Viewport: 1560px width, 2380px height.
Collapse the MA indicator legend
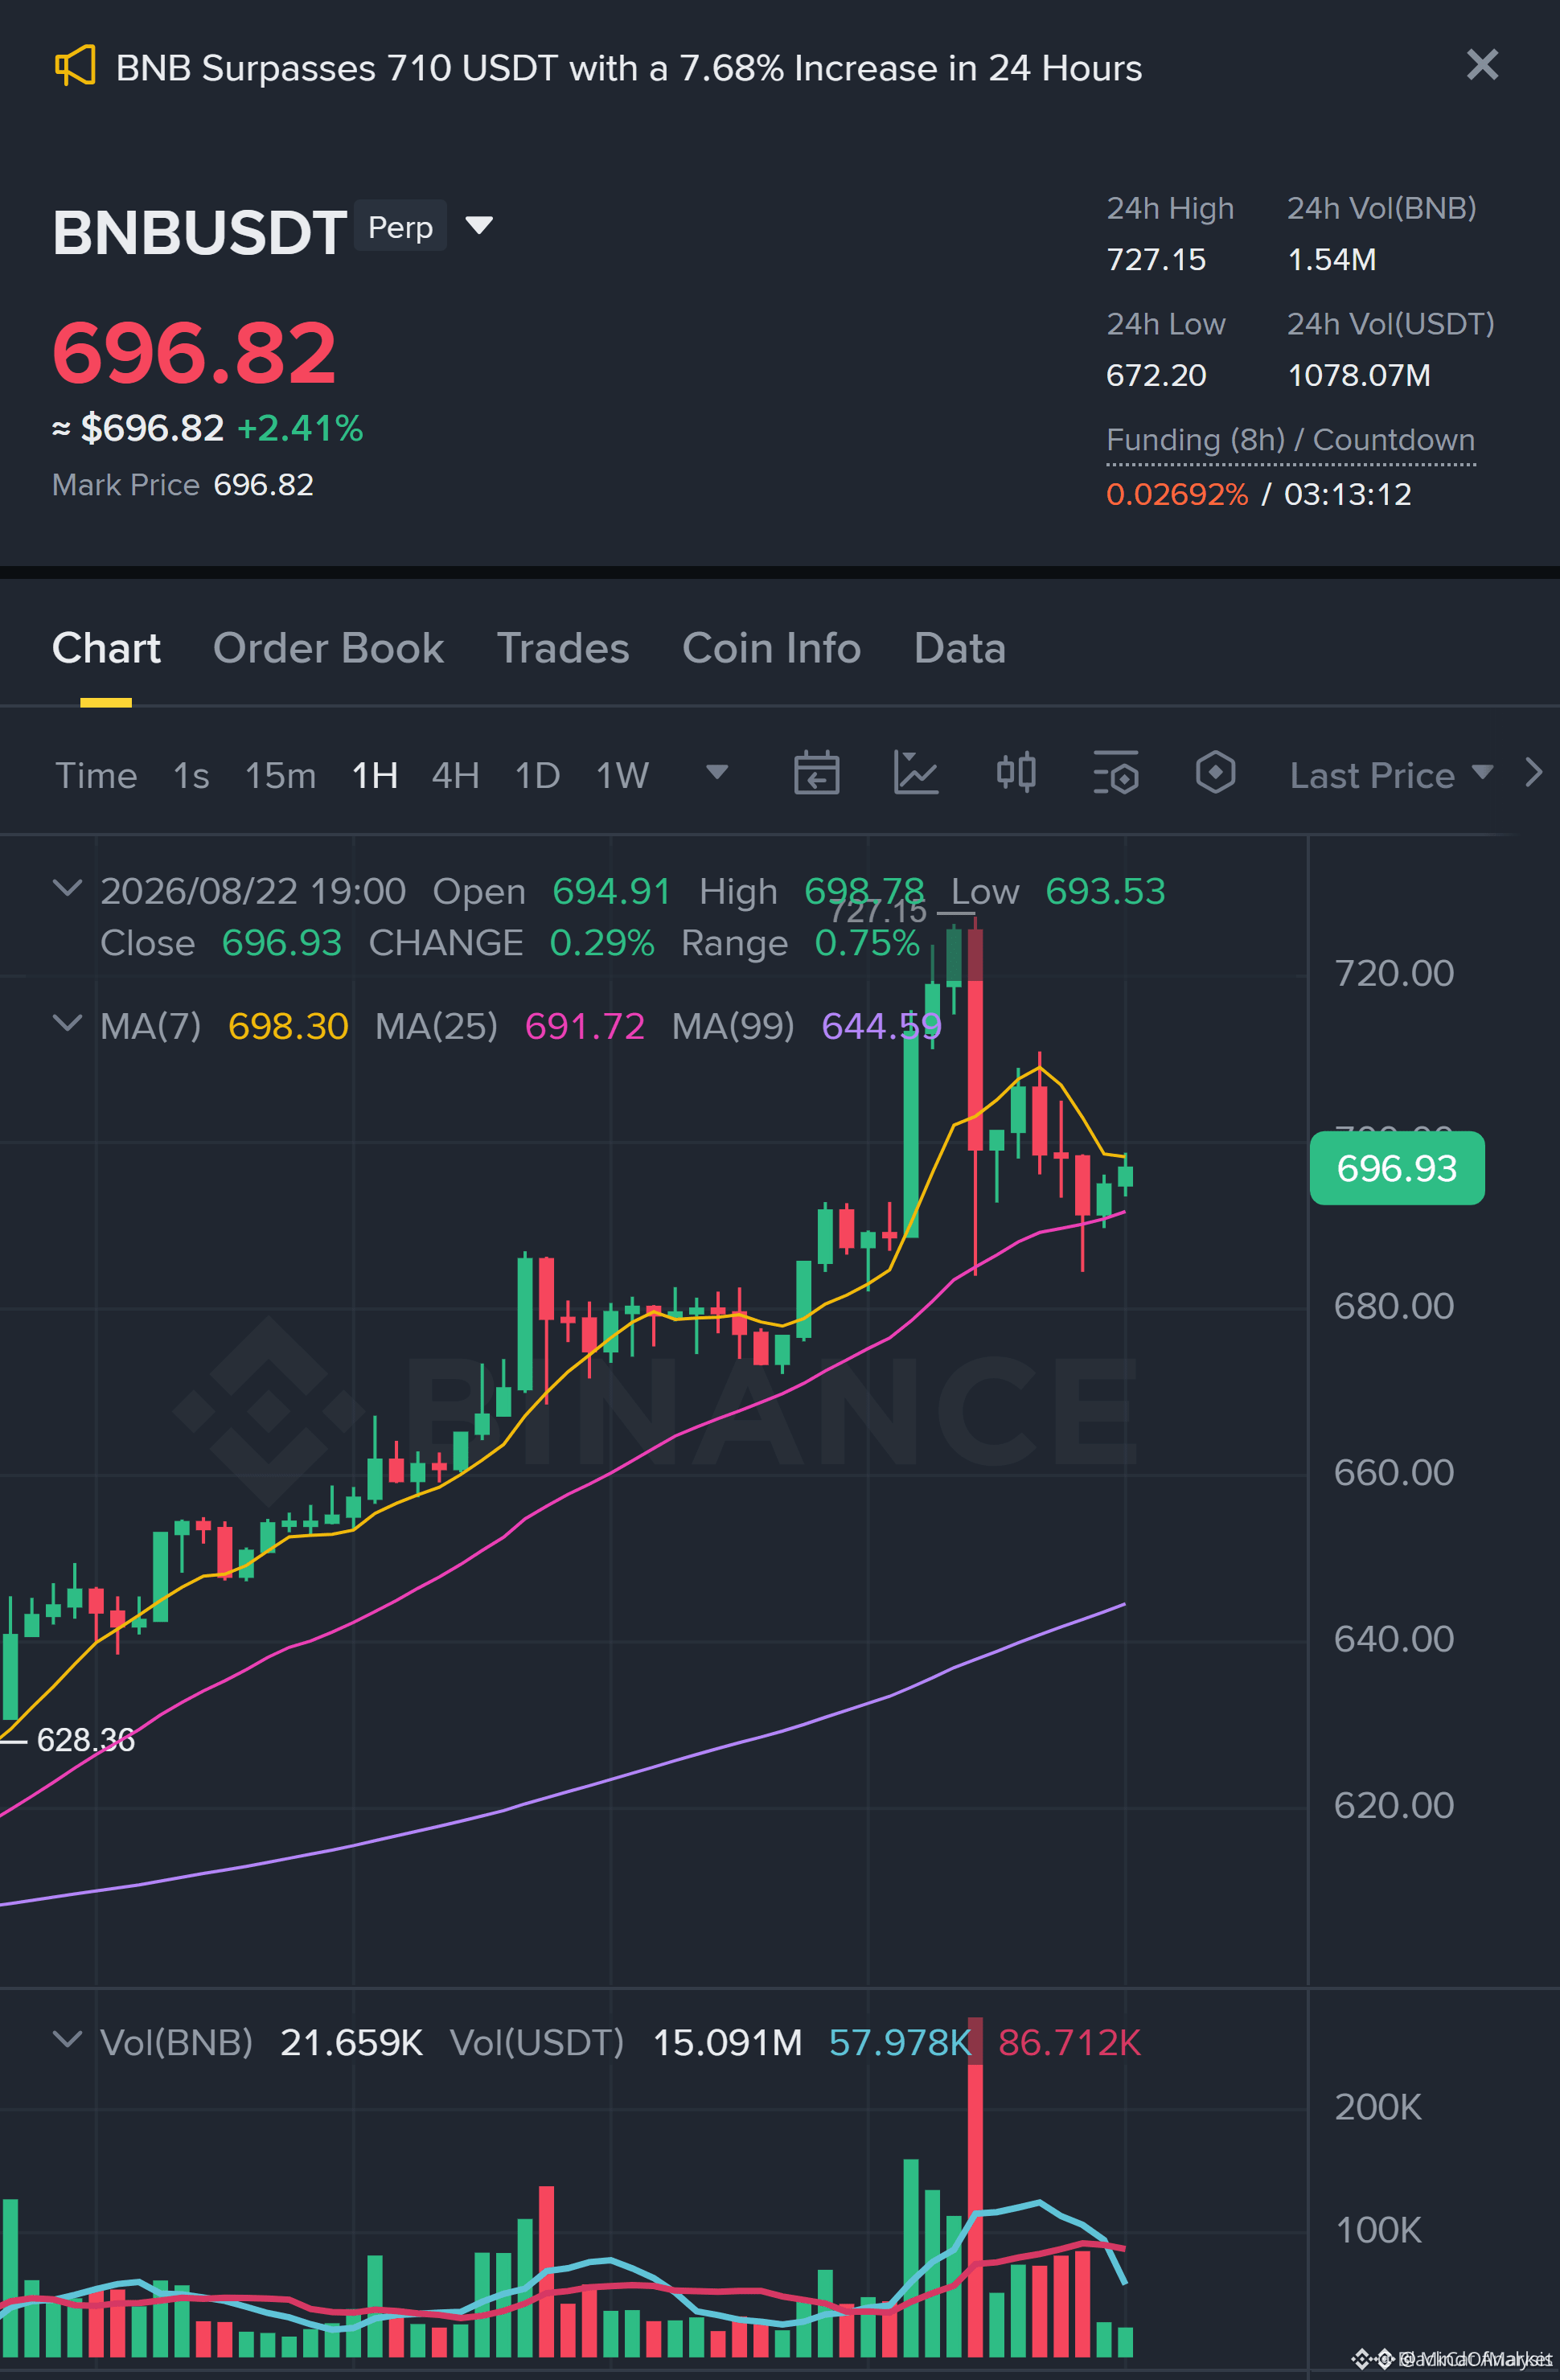pyautogui.click(x=67, y=1023)
